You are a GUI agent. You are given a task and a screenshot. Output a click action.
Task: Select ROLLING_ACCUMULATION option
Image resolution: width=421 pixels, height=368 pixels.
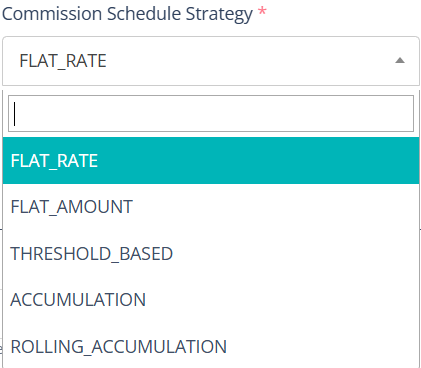coord(211,346)
